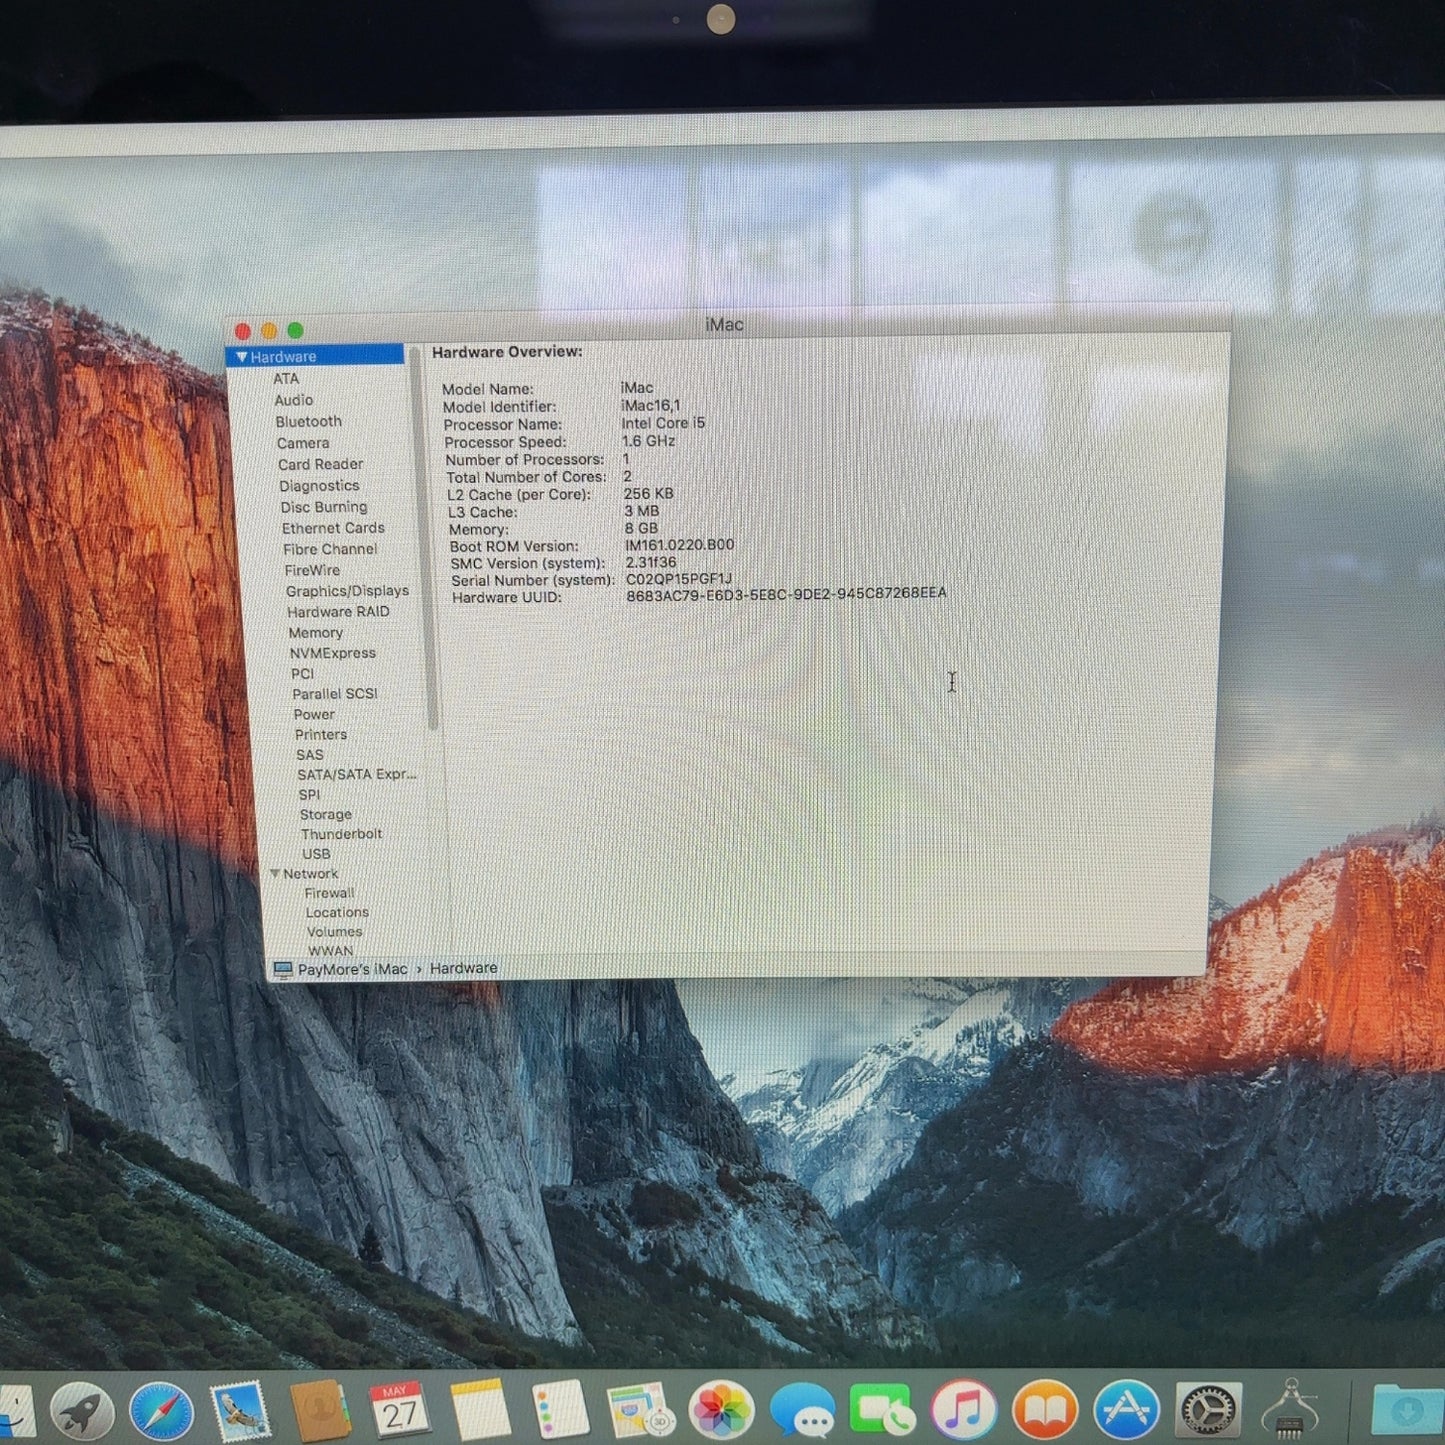View Disc Burning information
Image resolution: width=1445 pixels, height=1445 pixels.
324,507
